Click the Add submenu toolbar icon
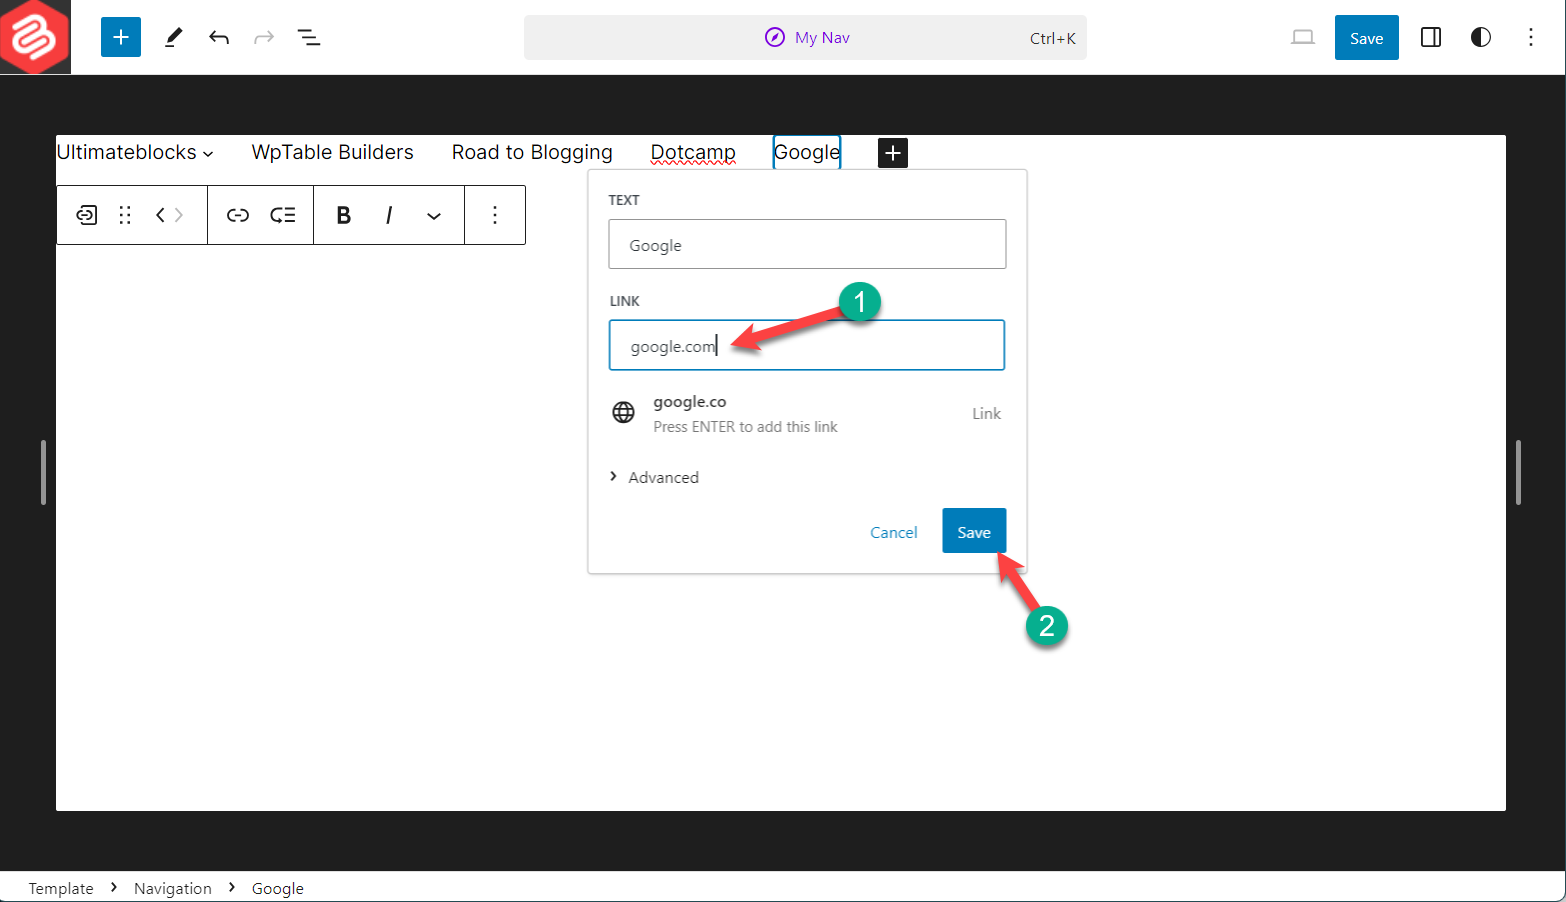The image size is (1566, 902). [x=283, y=215]
